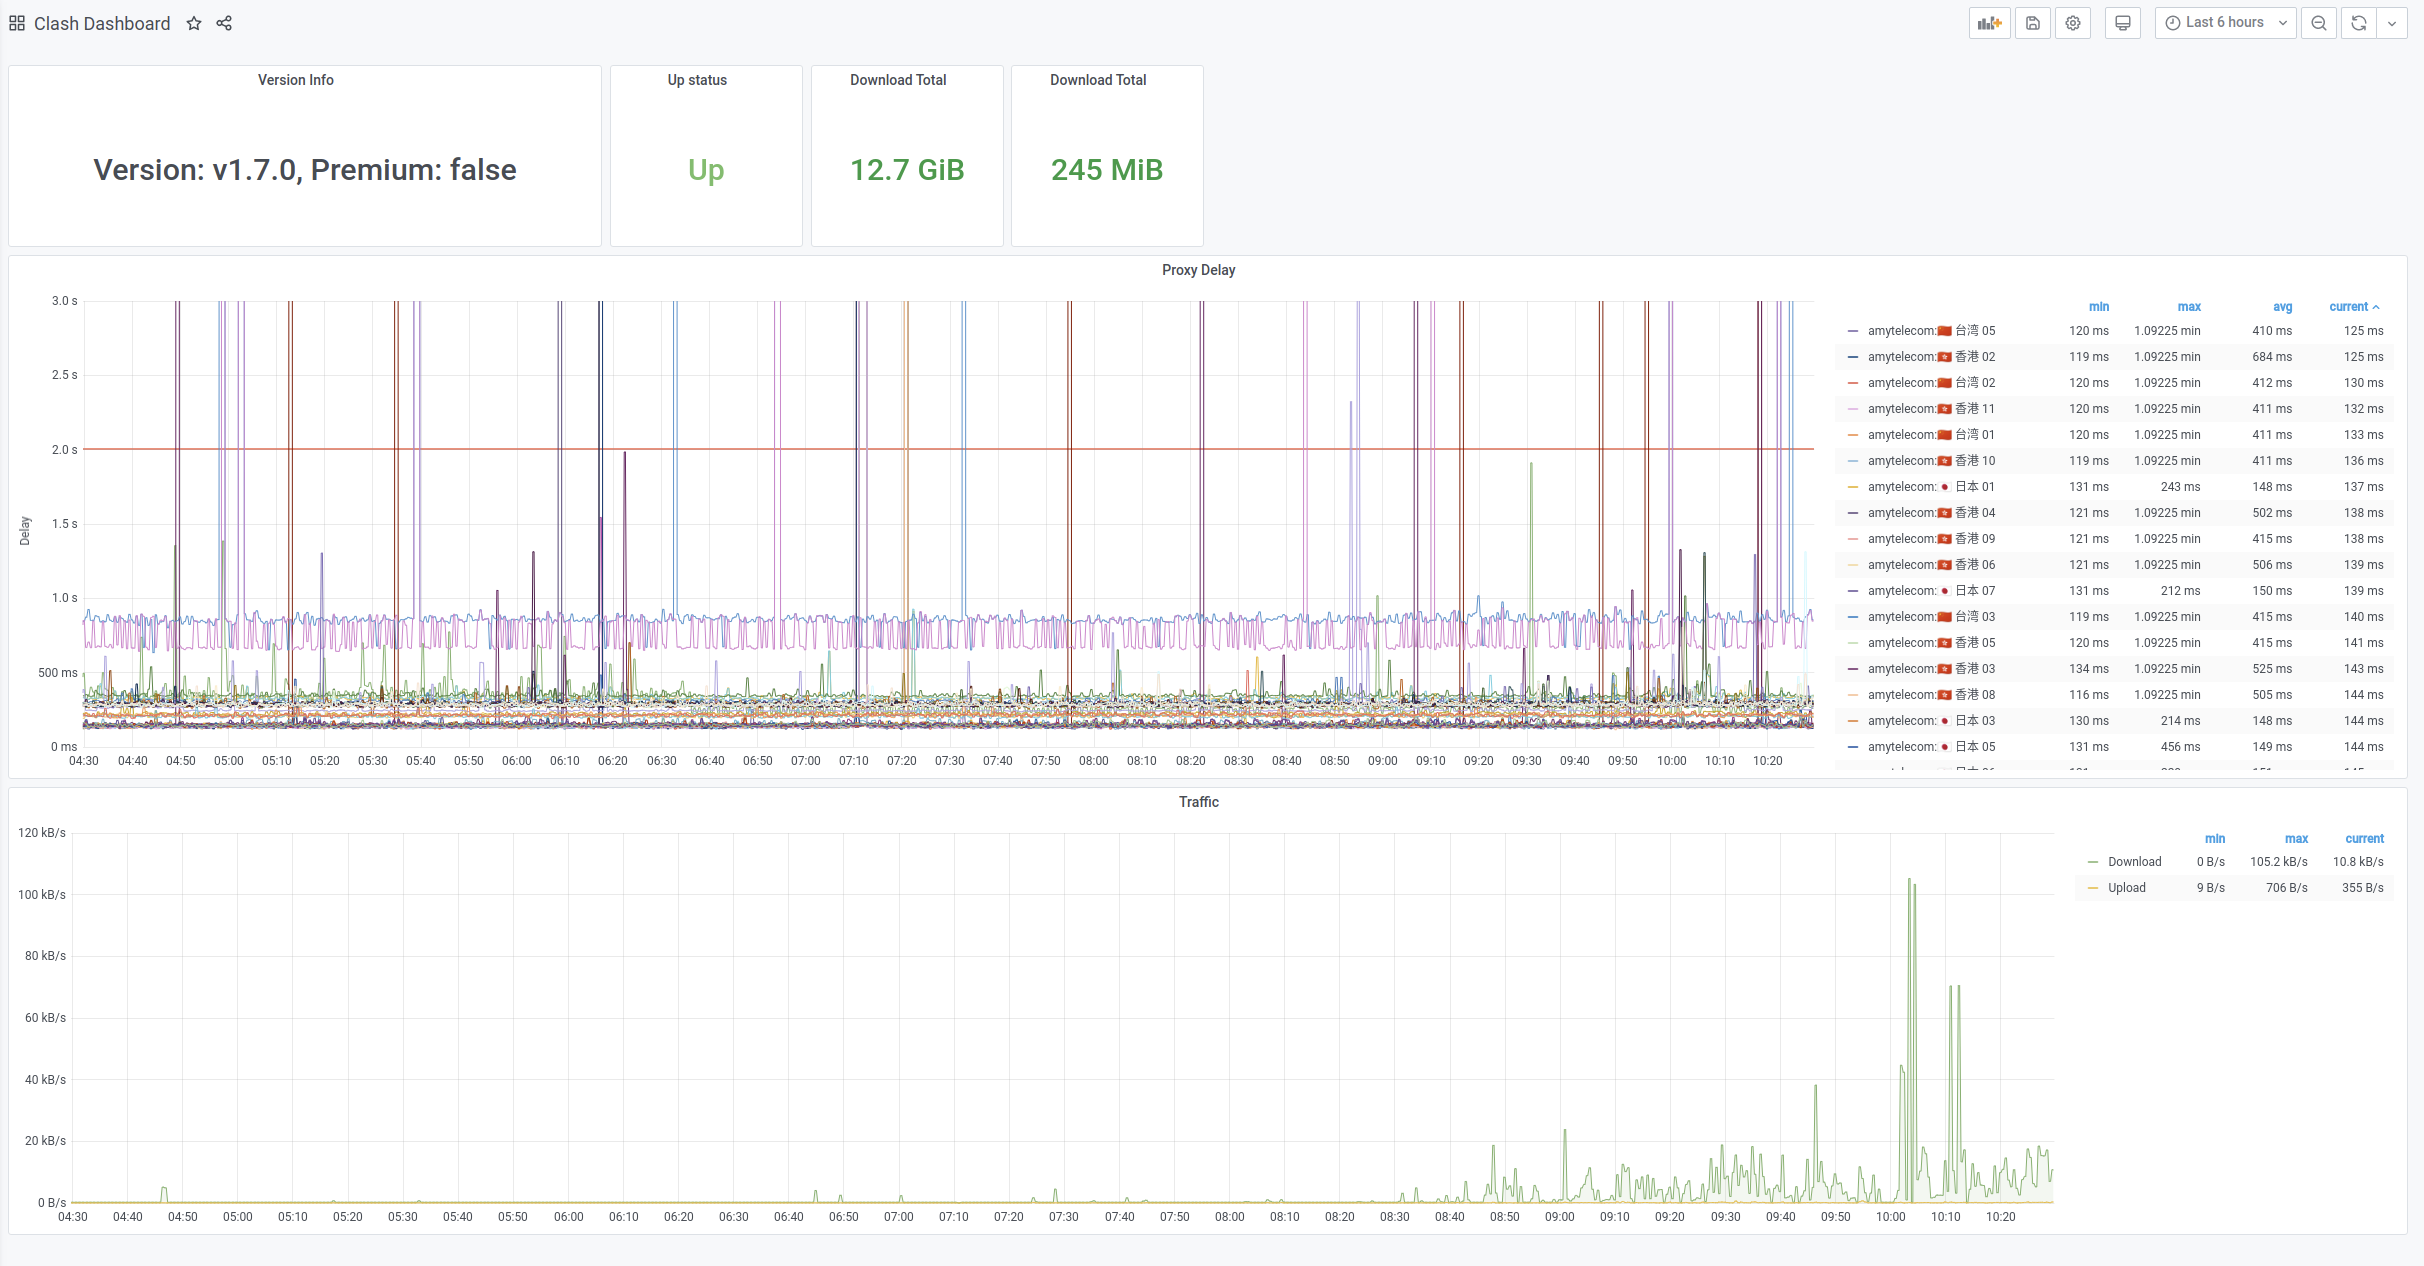Image resolution: width=2424 pixels, height=1266 pixels.
Task: Open the Last 6 hours time range picker
Action: [x=2224, y=22]
